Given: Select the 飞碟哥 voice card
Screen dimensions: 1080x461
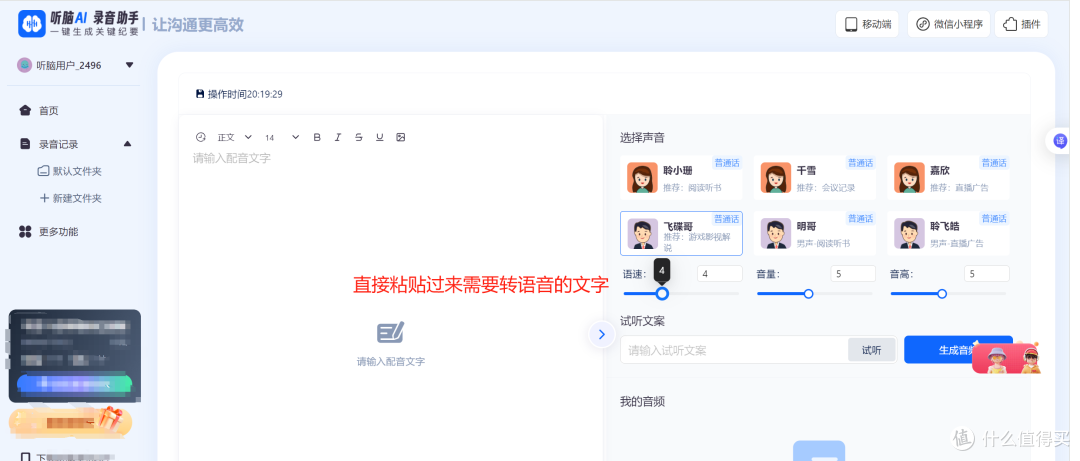Looking at the screenshot, I should pyautogui.click(x=681, y=234).
